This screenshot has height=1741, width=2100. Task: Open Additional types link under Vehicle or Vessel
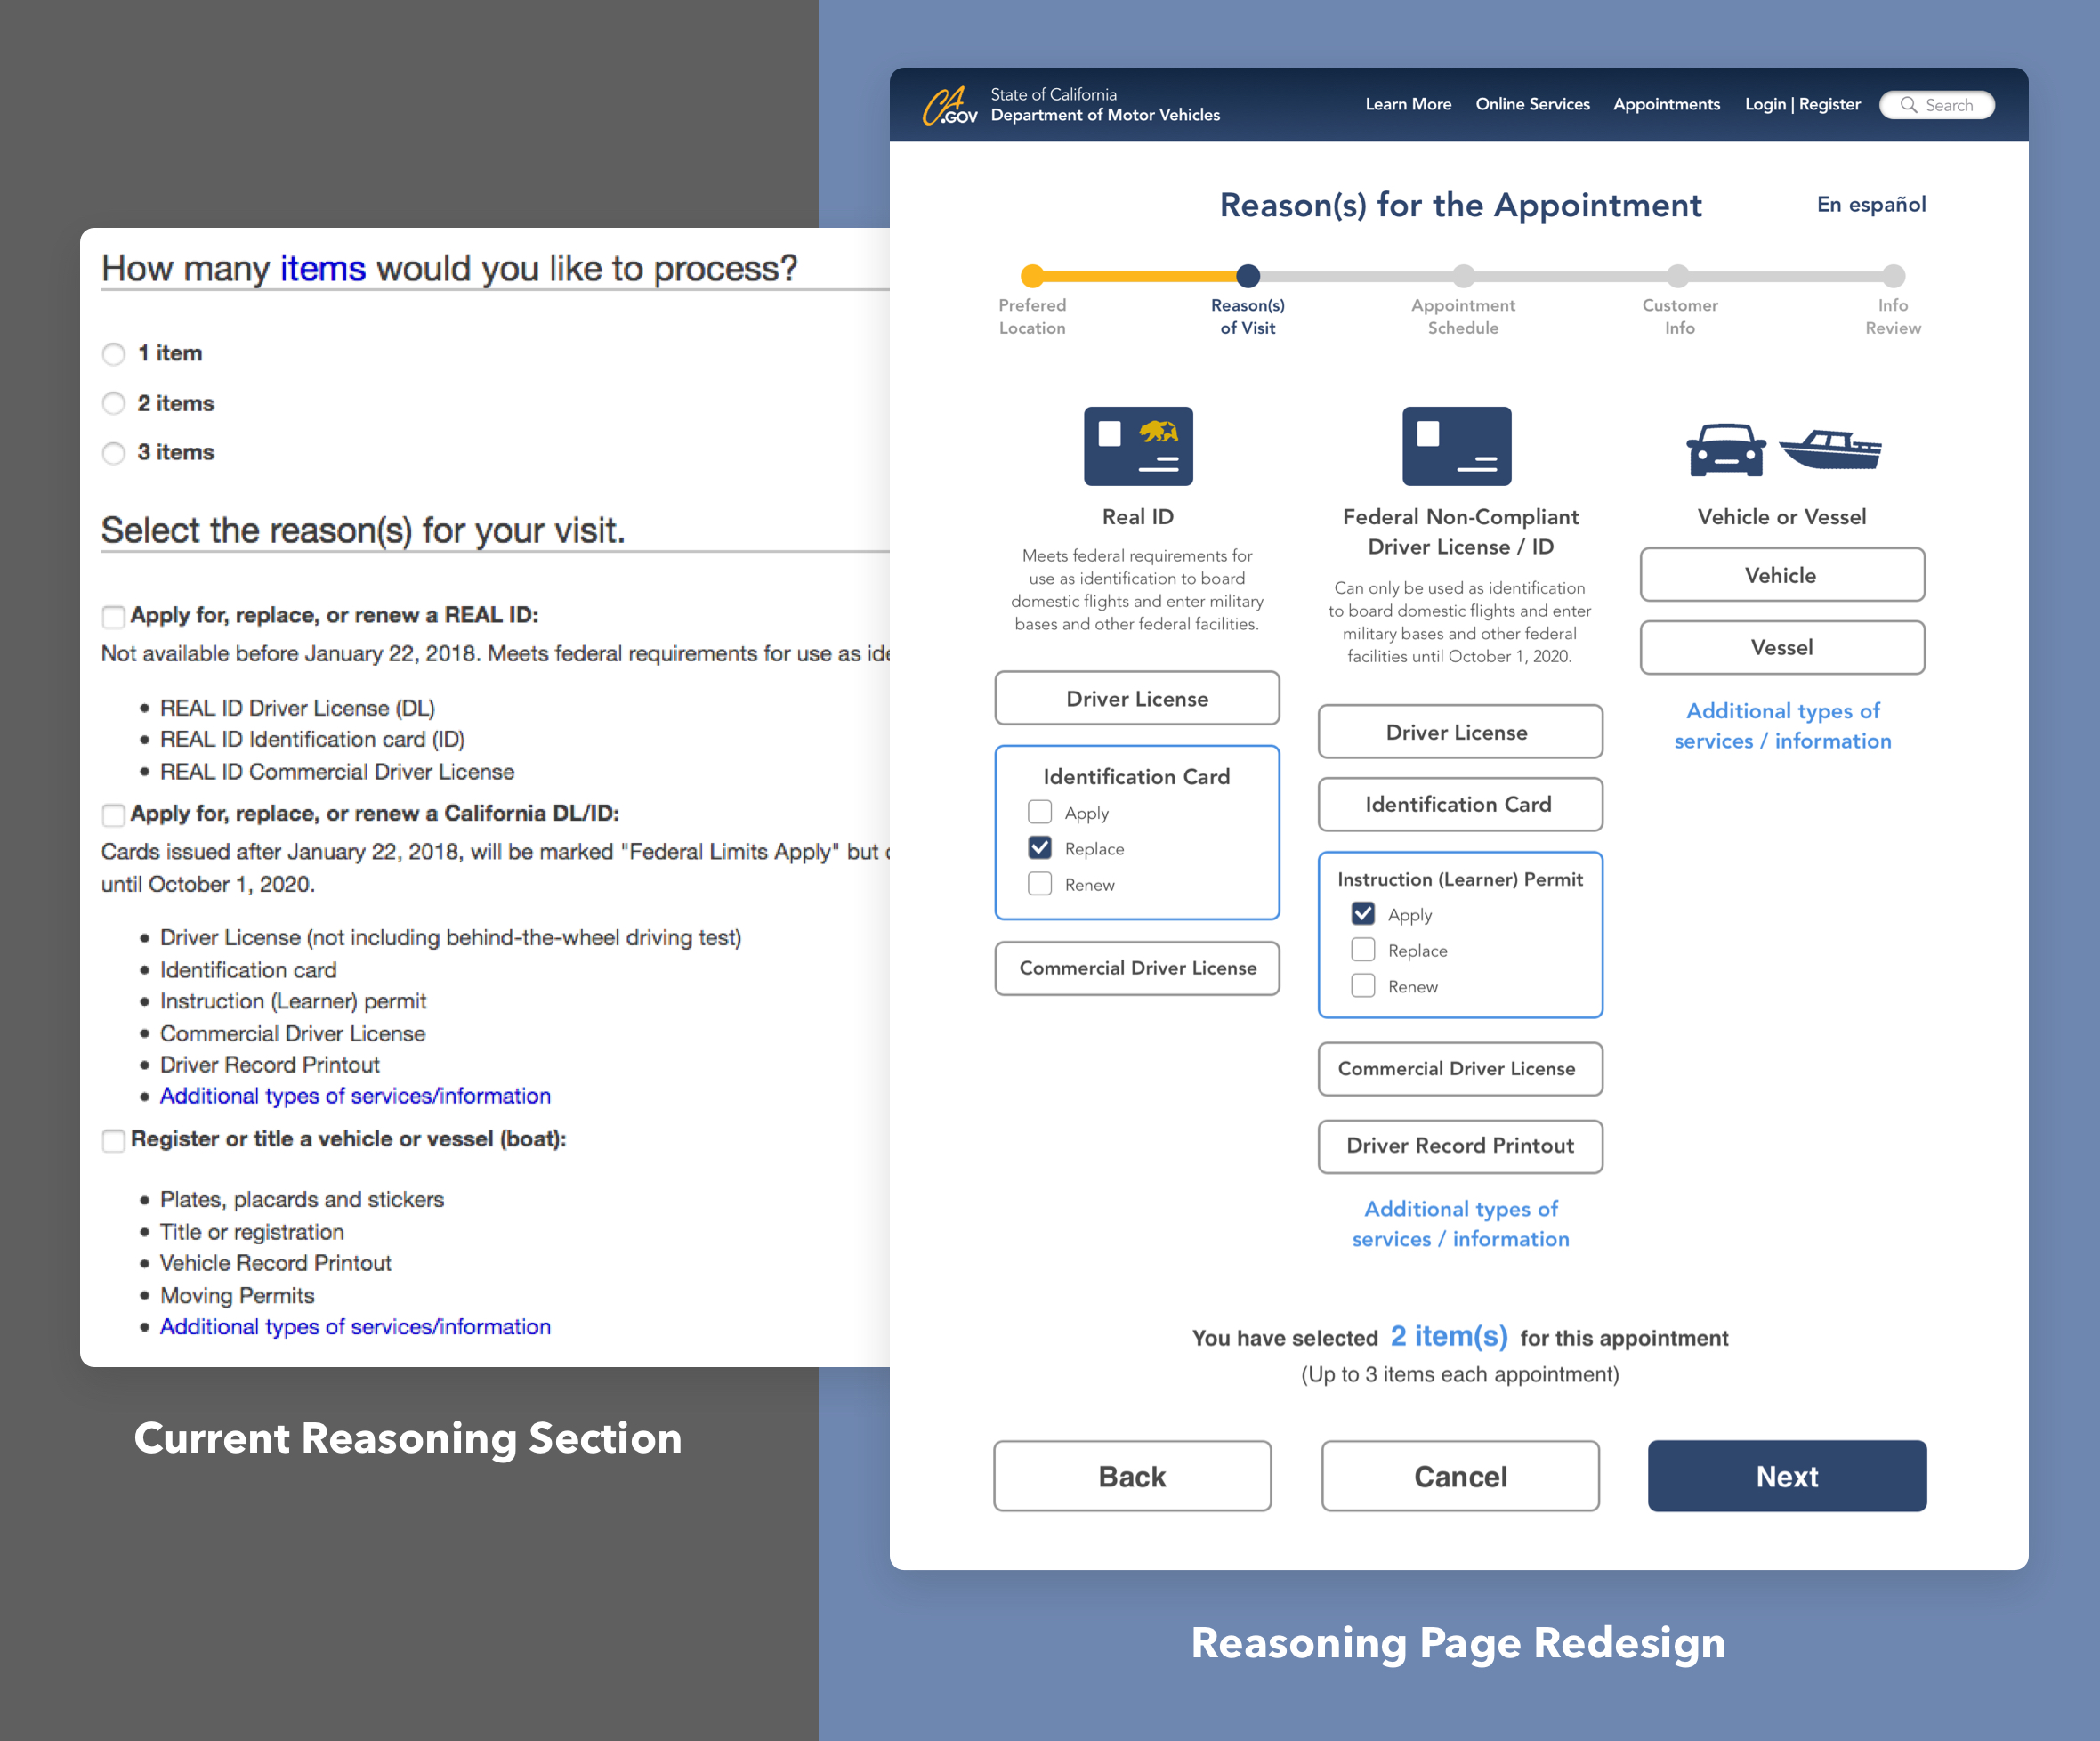tap(1783, 726)
